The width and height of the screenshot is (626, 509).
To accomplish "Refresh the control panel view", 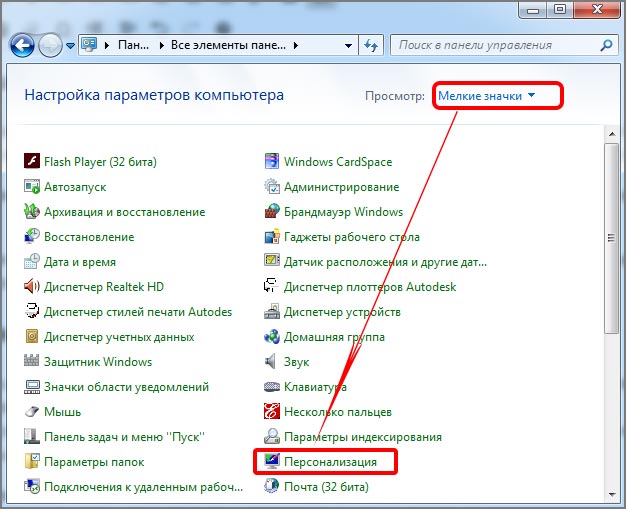I will pyautogui.click(x=371, y=46).
